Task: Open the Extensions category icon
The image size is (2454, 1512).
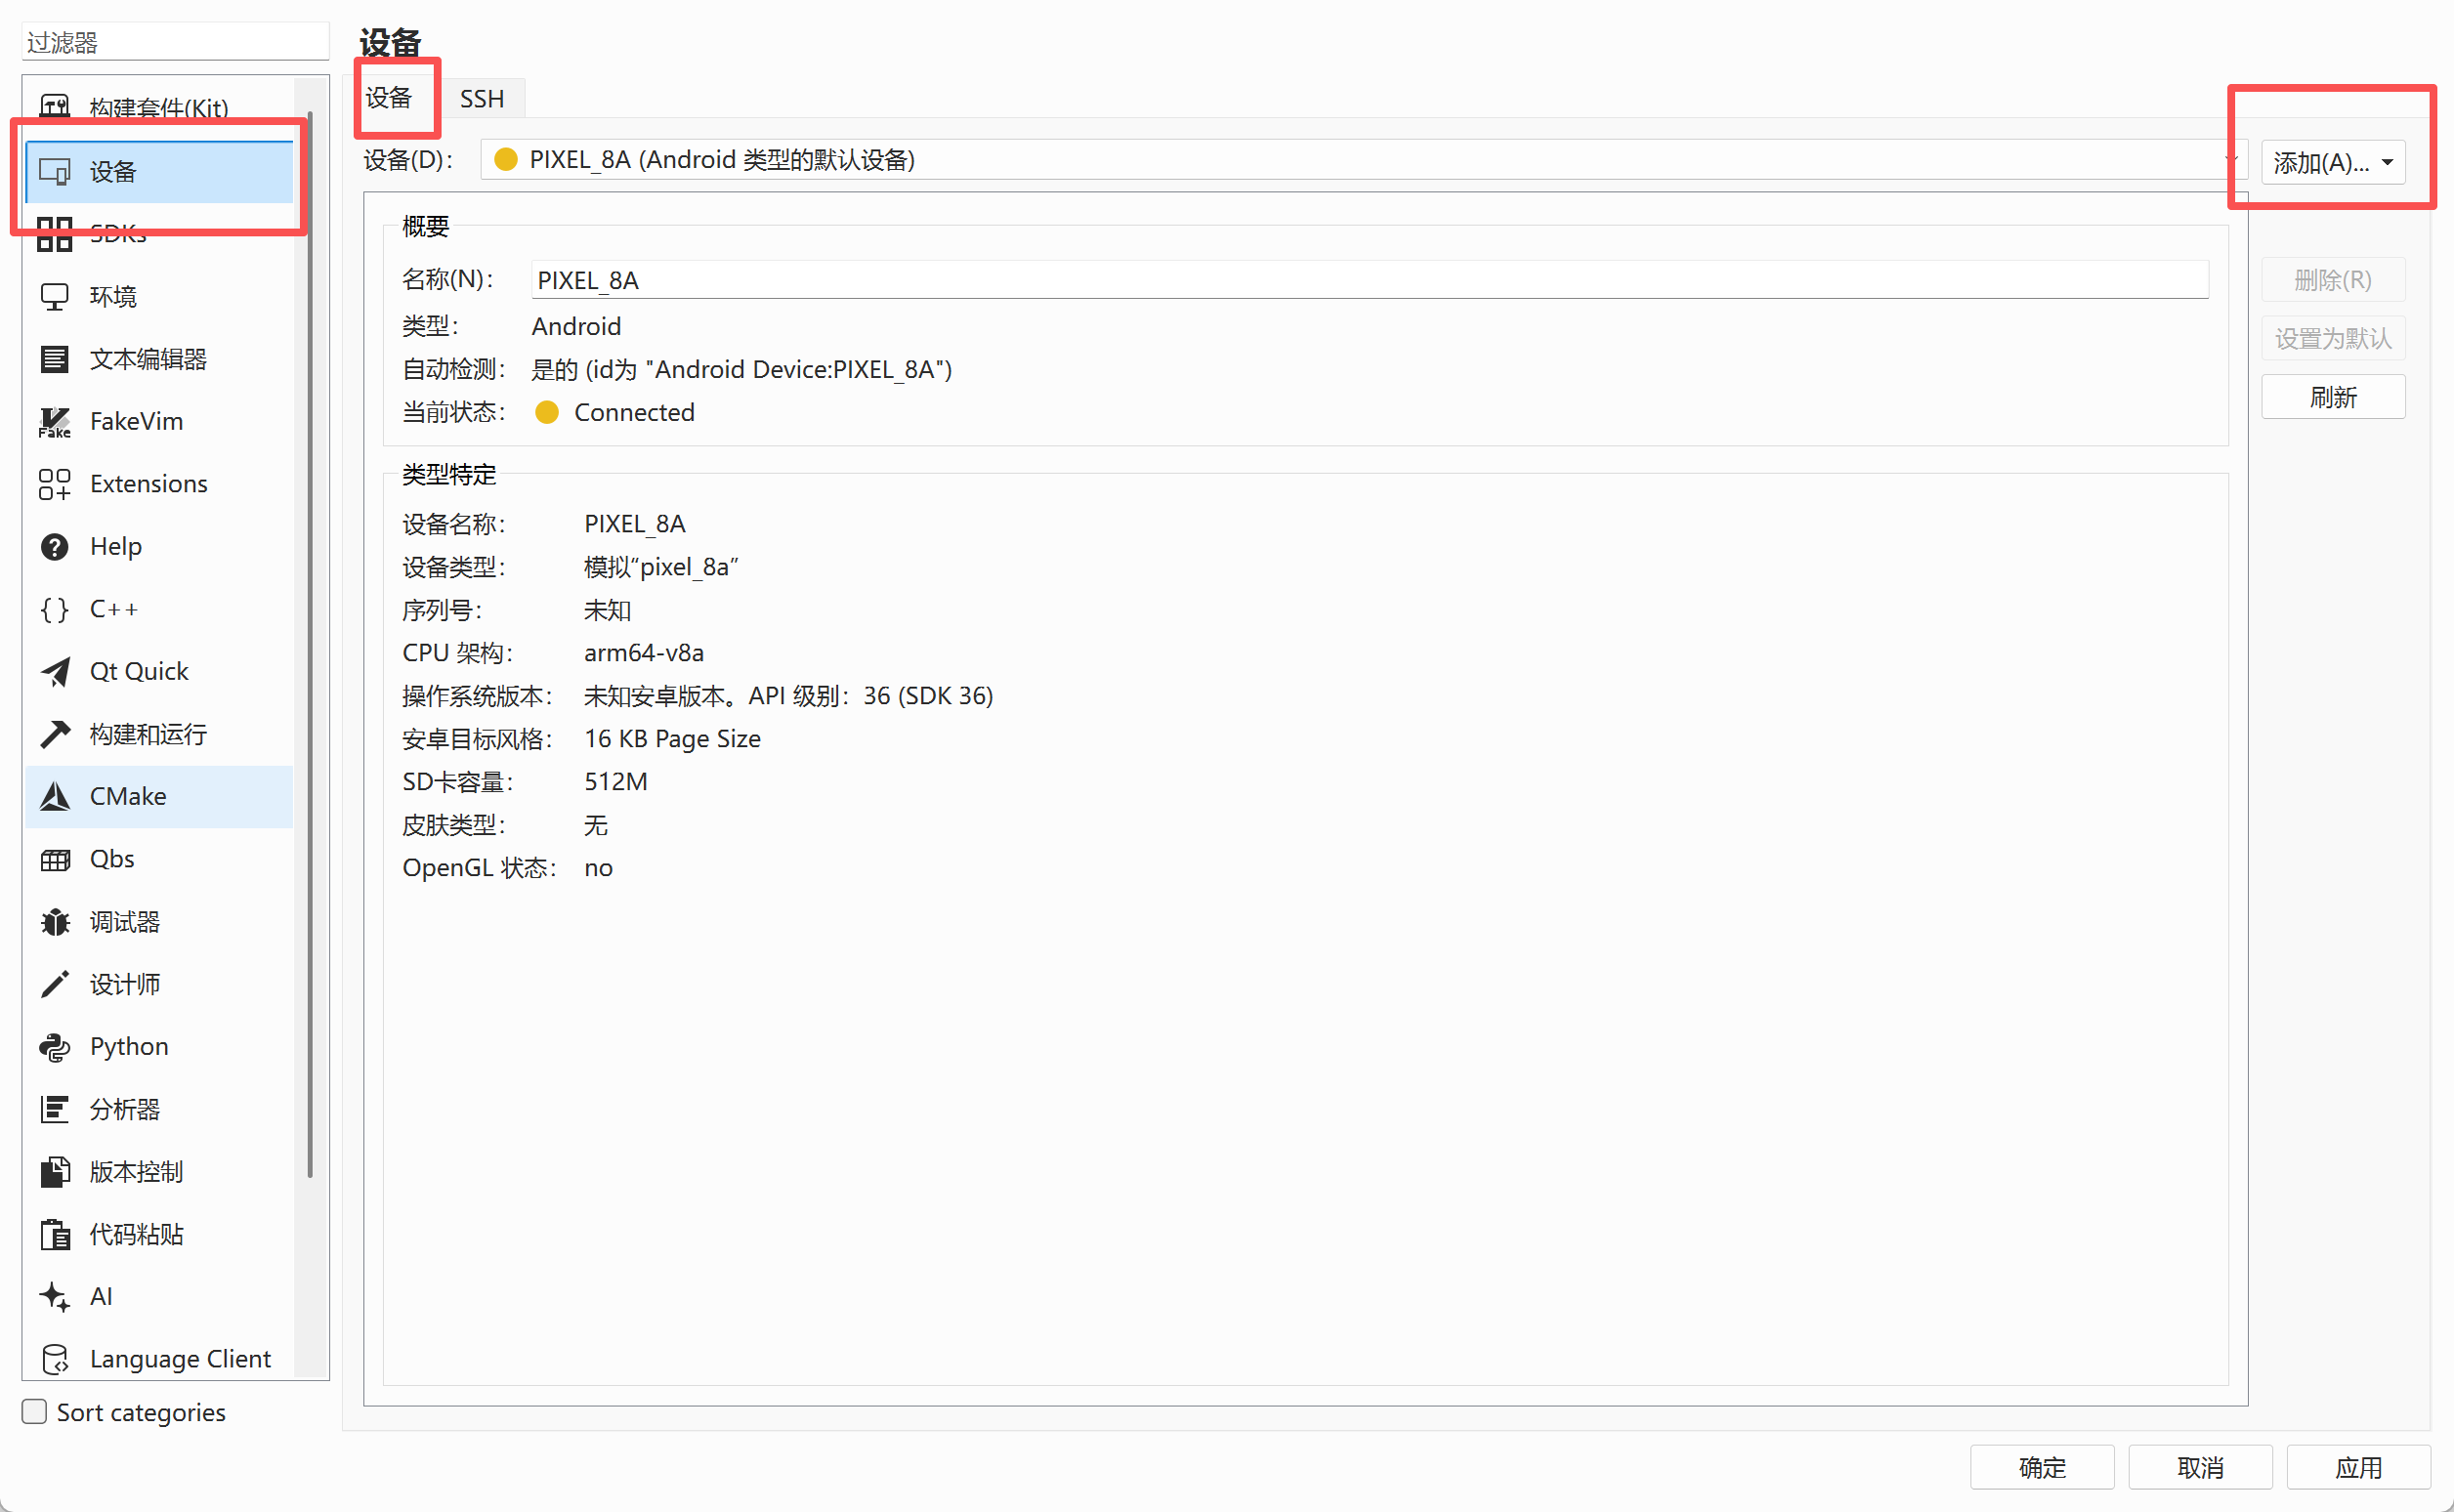Action: click(x=54, y=484)
